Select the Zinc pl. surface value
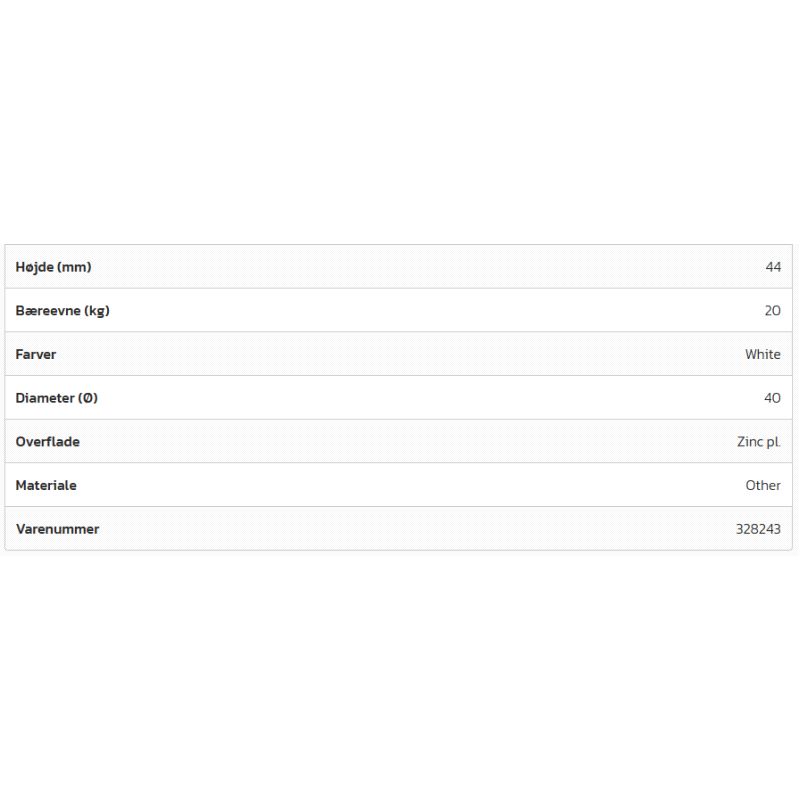This screenshot has height=800, width=800. tap(759, 442)
